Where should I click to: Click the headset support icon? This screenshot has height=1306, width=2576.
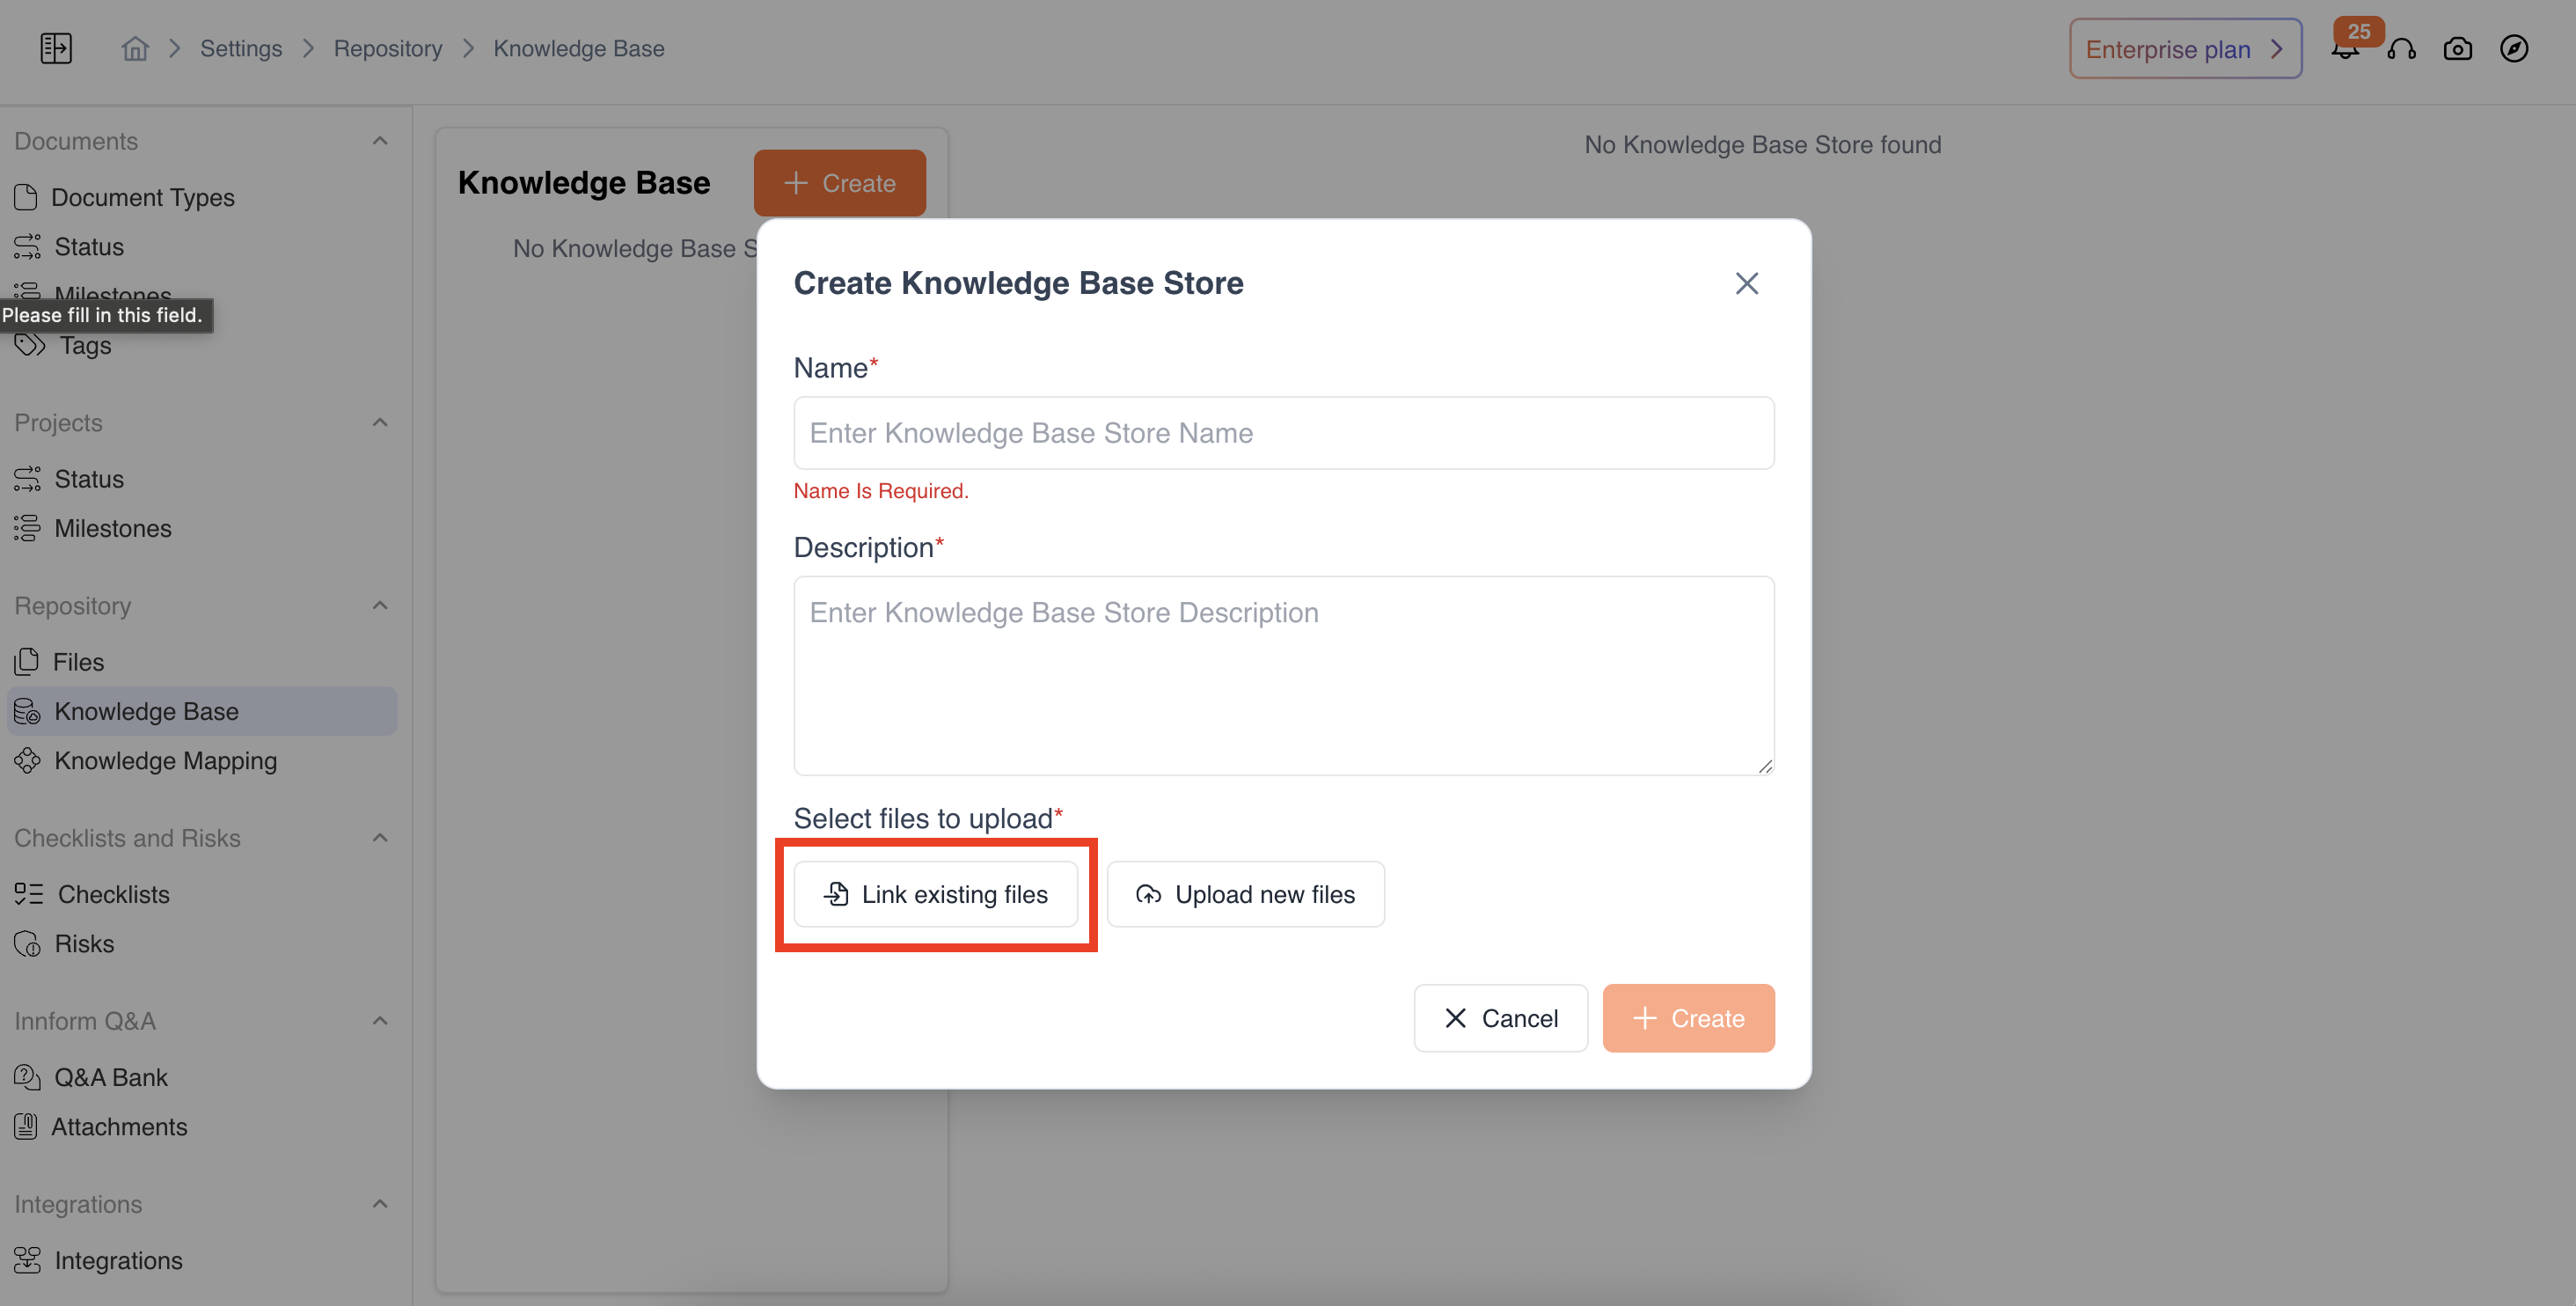coord(2401,48)
